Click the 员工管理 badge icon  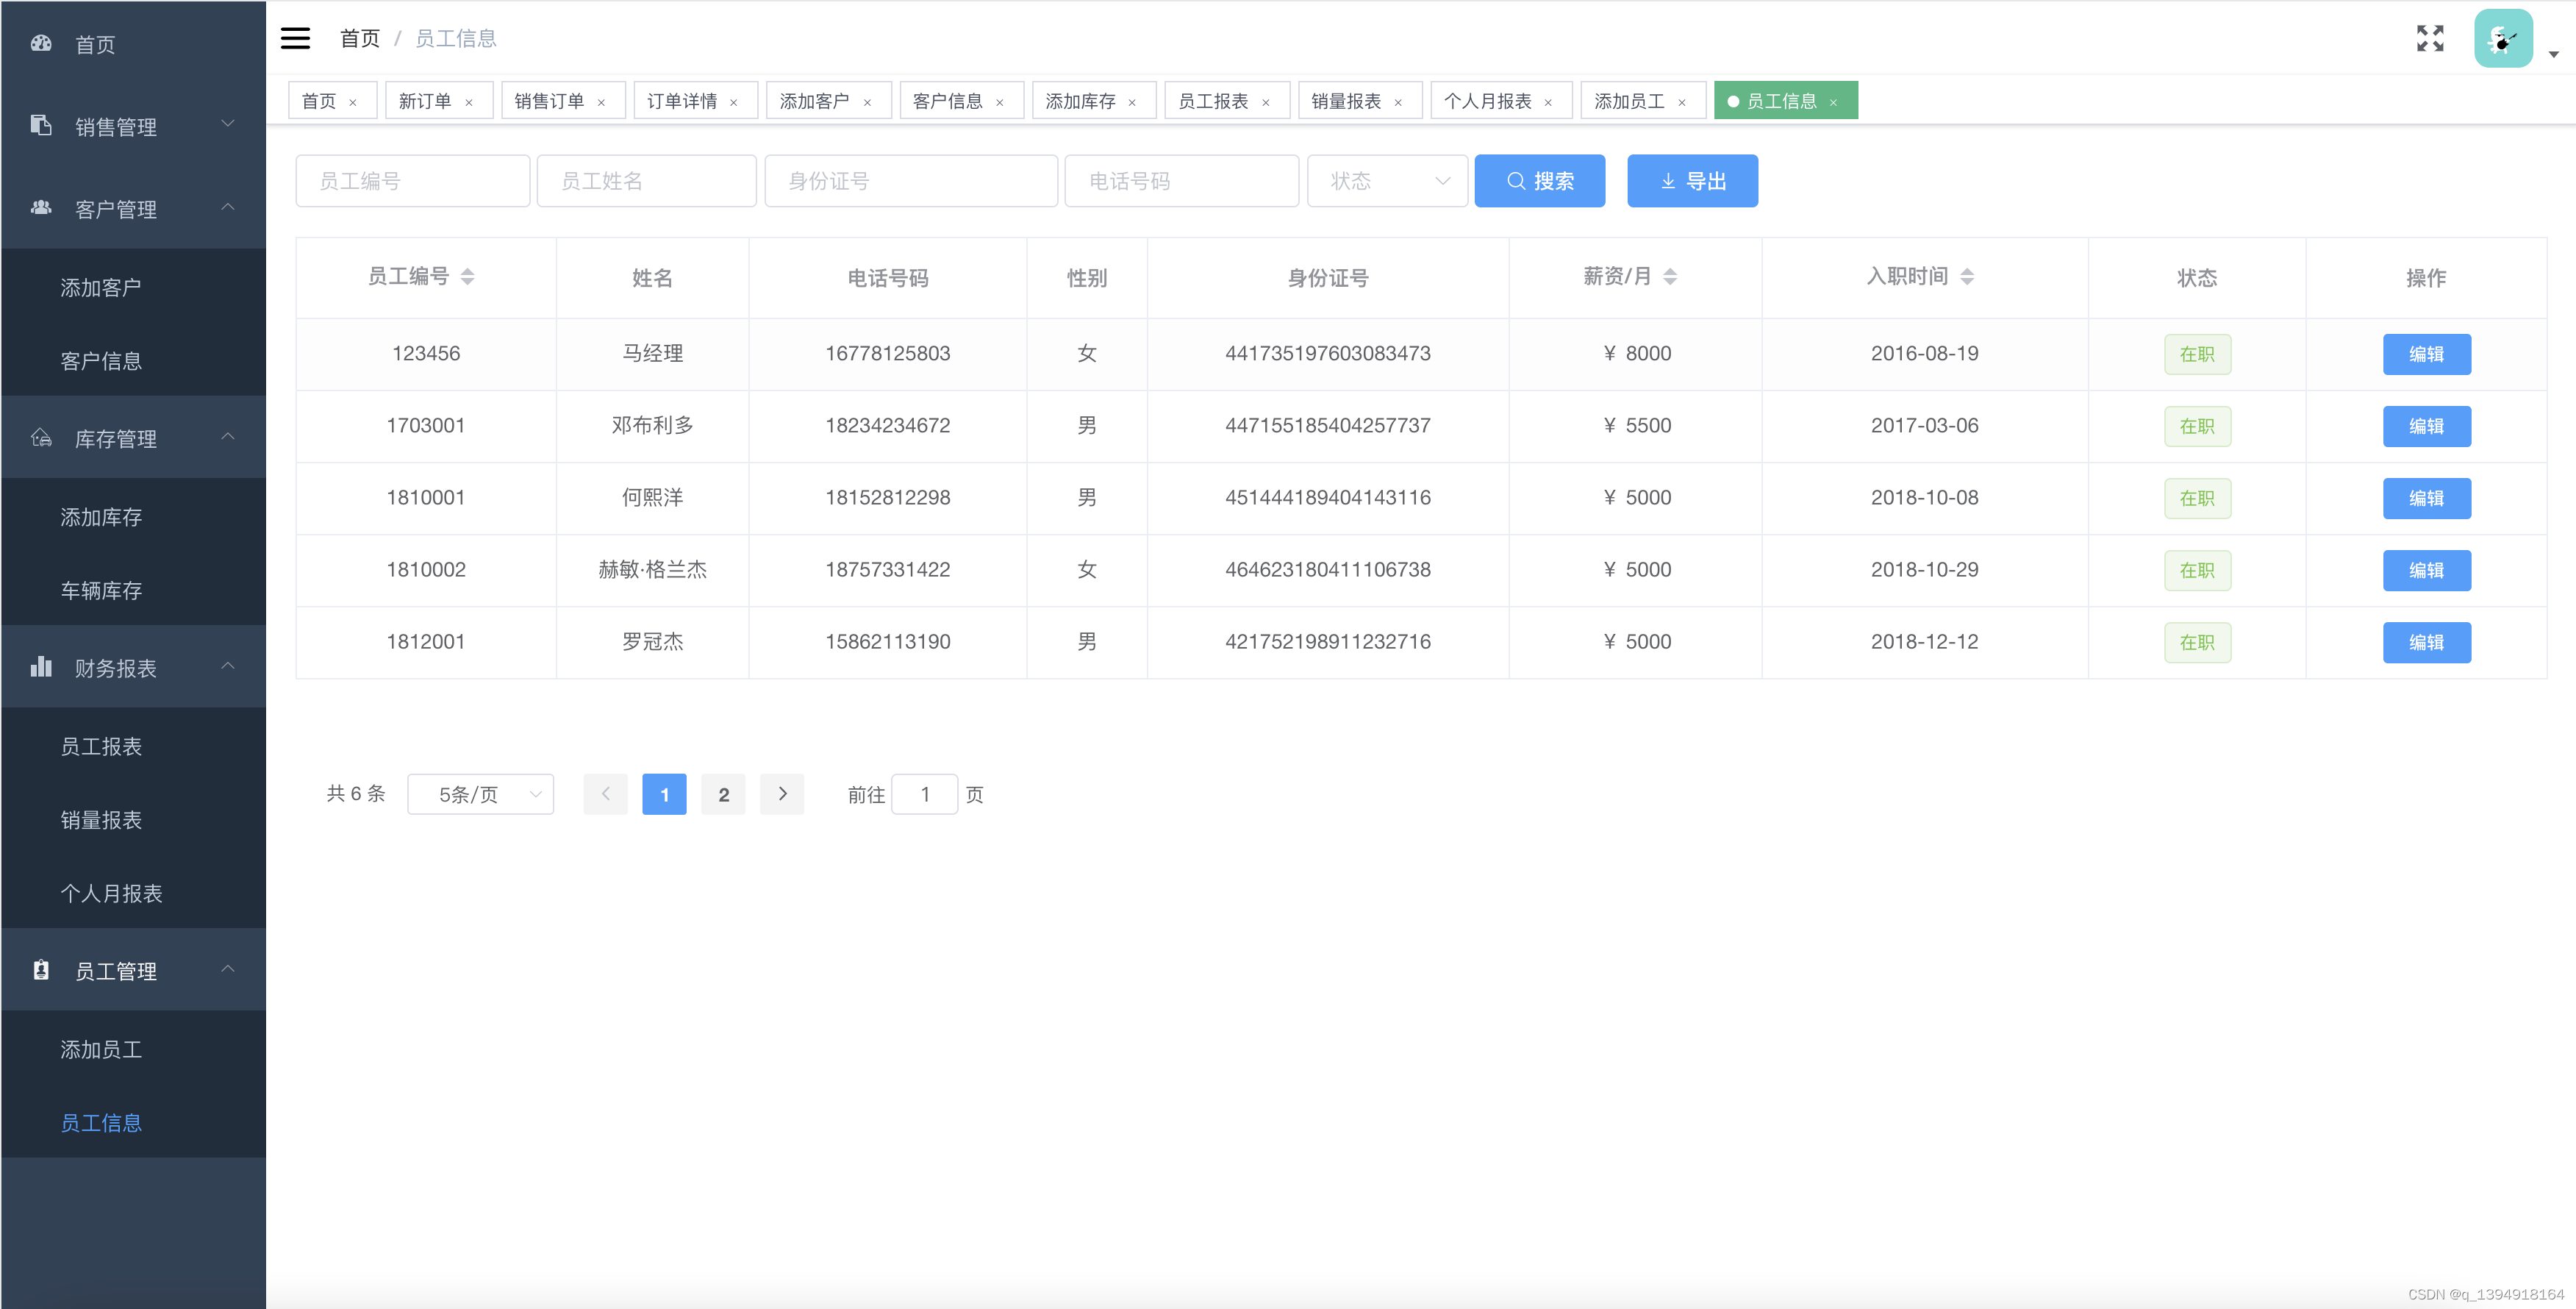pos(41,969)
